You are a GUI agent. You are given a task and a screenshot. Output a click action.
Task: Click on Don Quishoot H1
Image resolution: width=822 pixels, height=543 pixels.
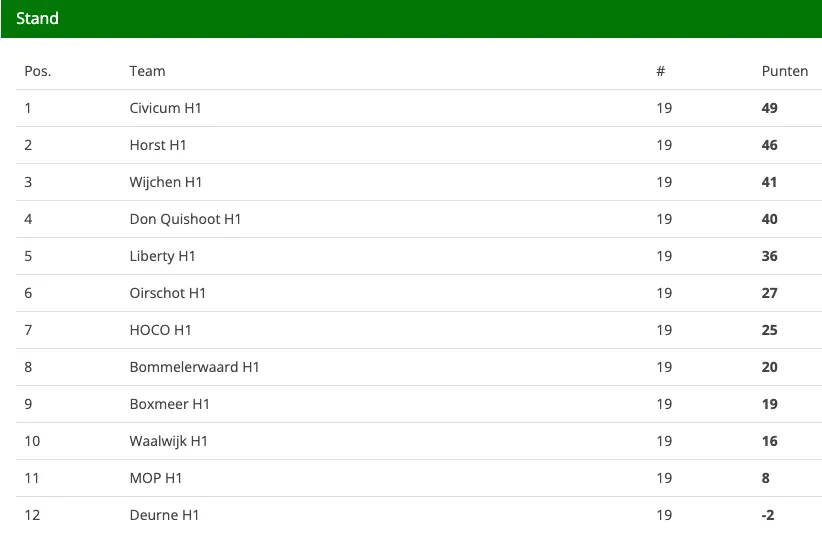(x=185, y=219)
